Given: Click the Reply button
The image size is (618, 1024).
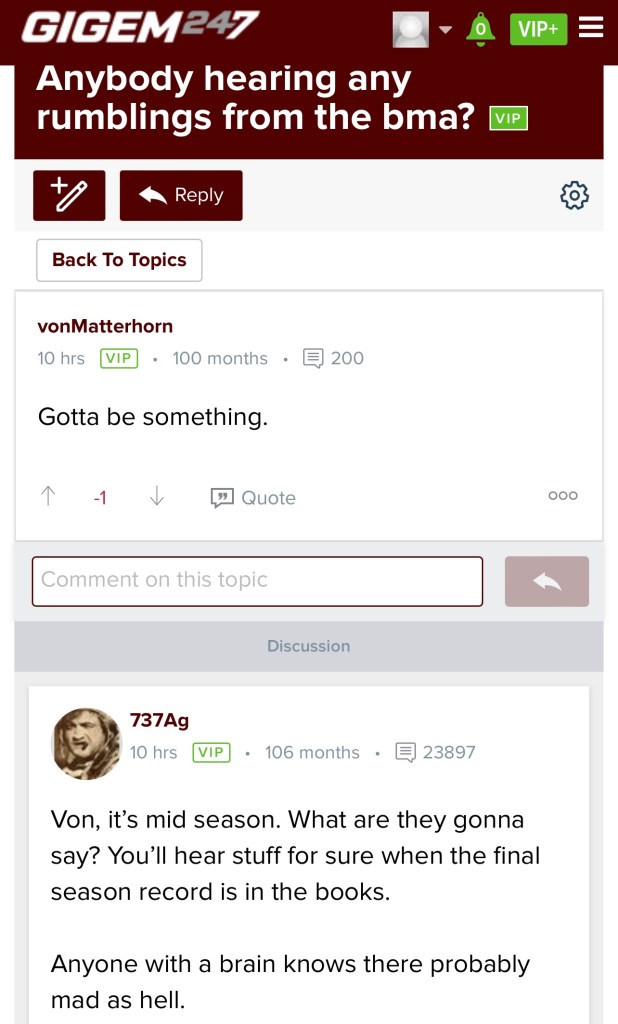Looking at the screenshot, I should coord(181,195).
